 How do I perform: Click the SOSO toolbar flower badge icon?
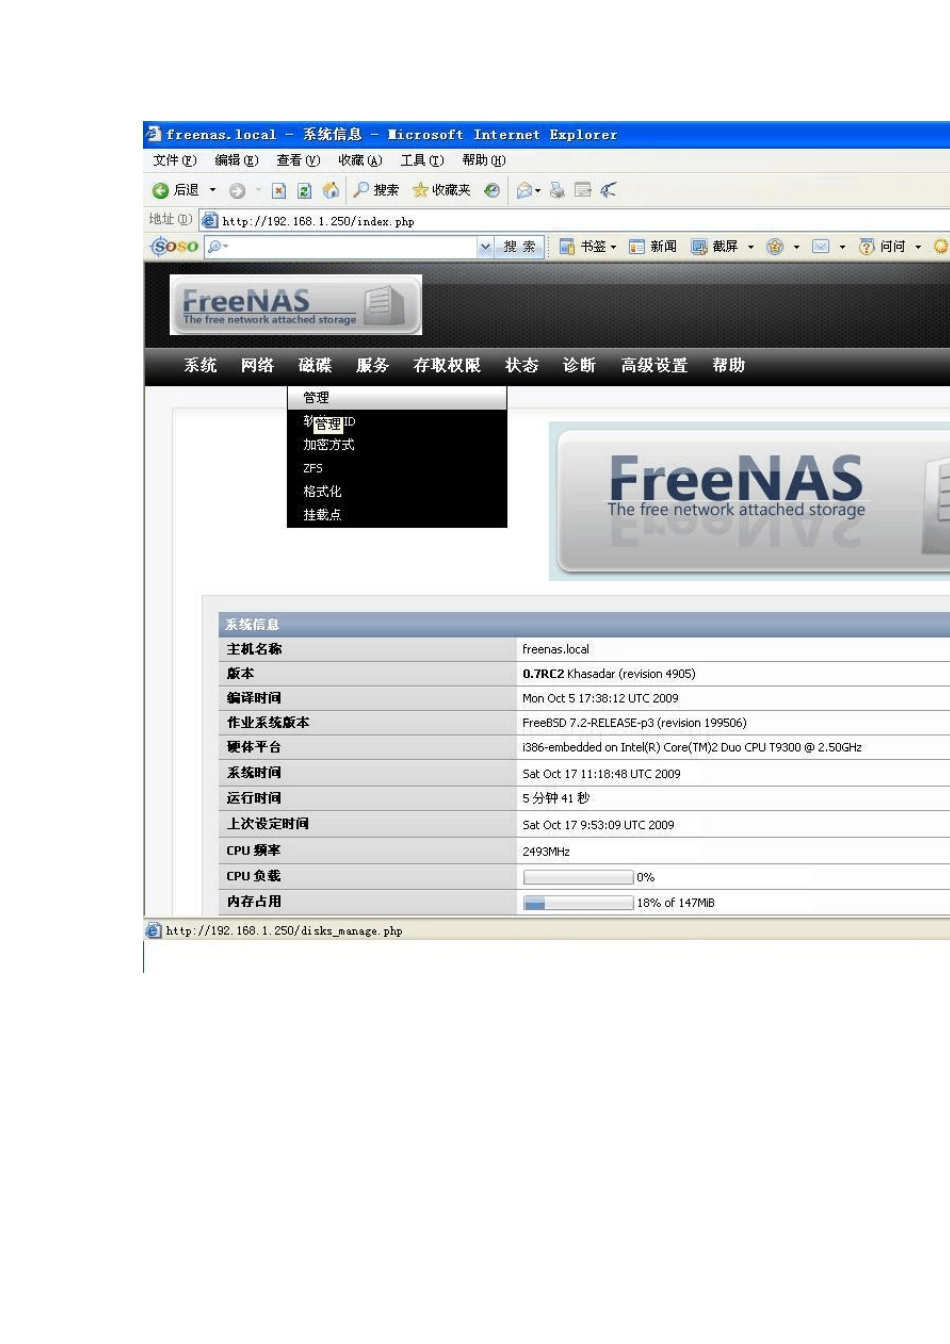[x=775, y=246]
